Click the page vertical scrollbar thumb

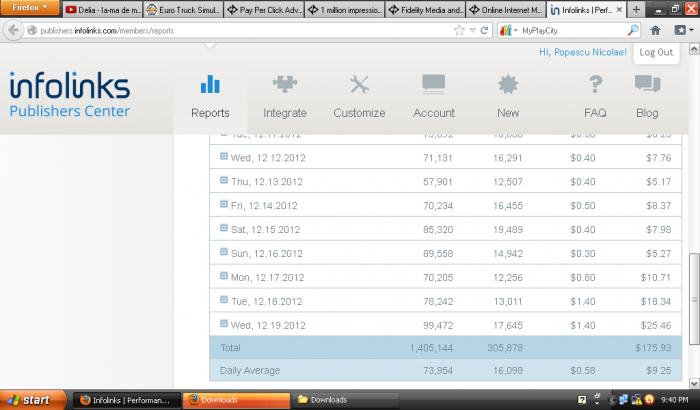[x=694, y=299]
